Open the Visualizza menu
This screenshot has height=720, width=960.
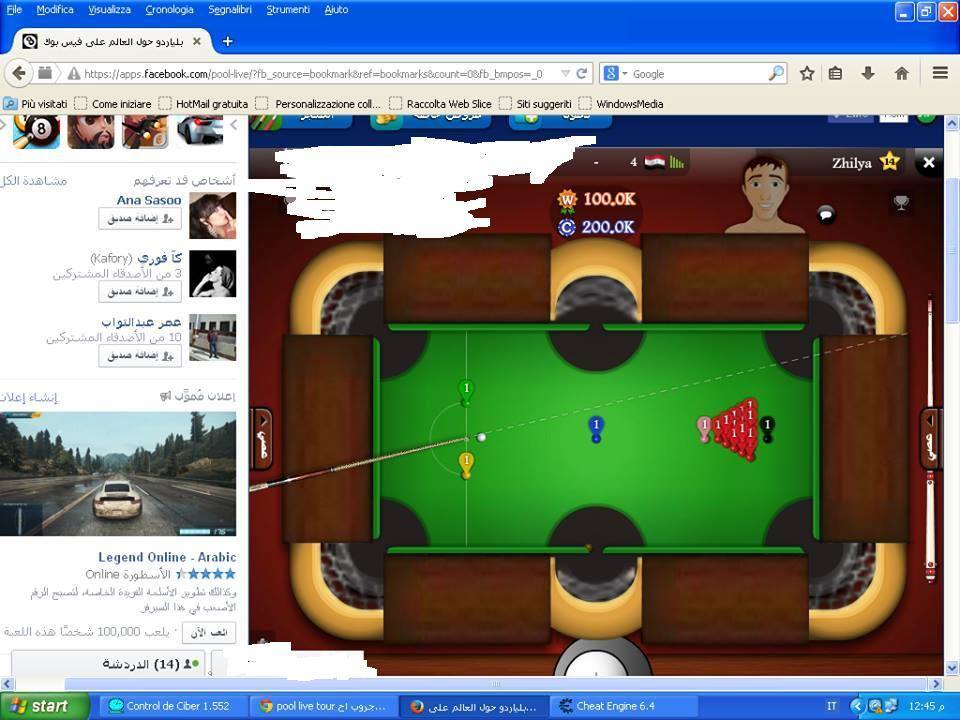110,10
